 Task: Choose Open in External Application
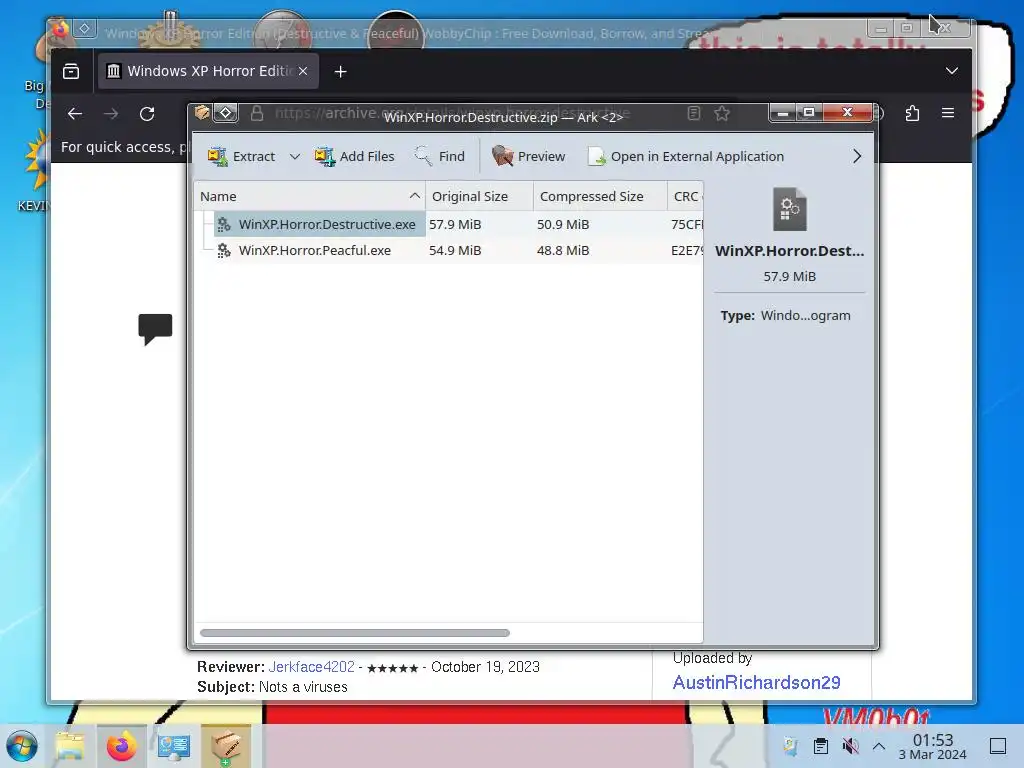[686, 157]
